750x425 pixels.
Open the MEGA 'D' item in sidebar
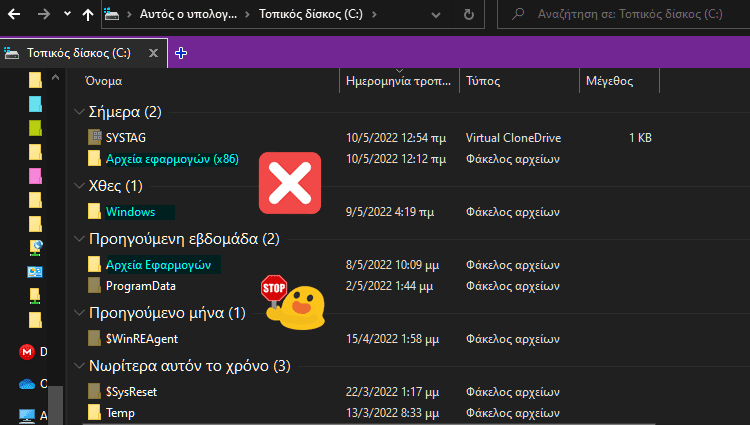pos(33,352)
